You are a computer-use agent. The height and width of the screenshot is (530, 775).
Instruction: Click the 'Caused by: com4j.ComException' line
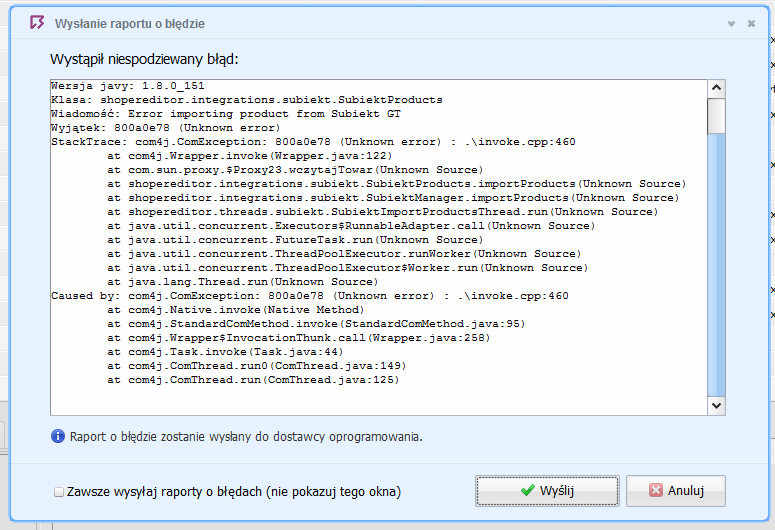pyautogui.click(x=310, y=296)
